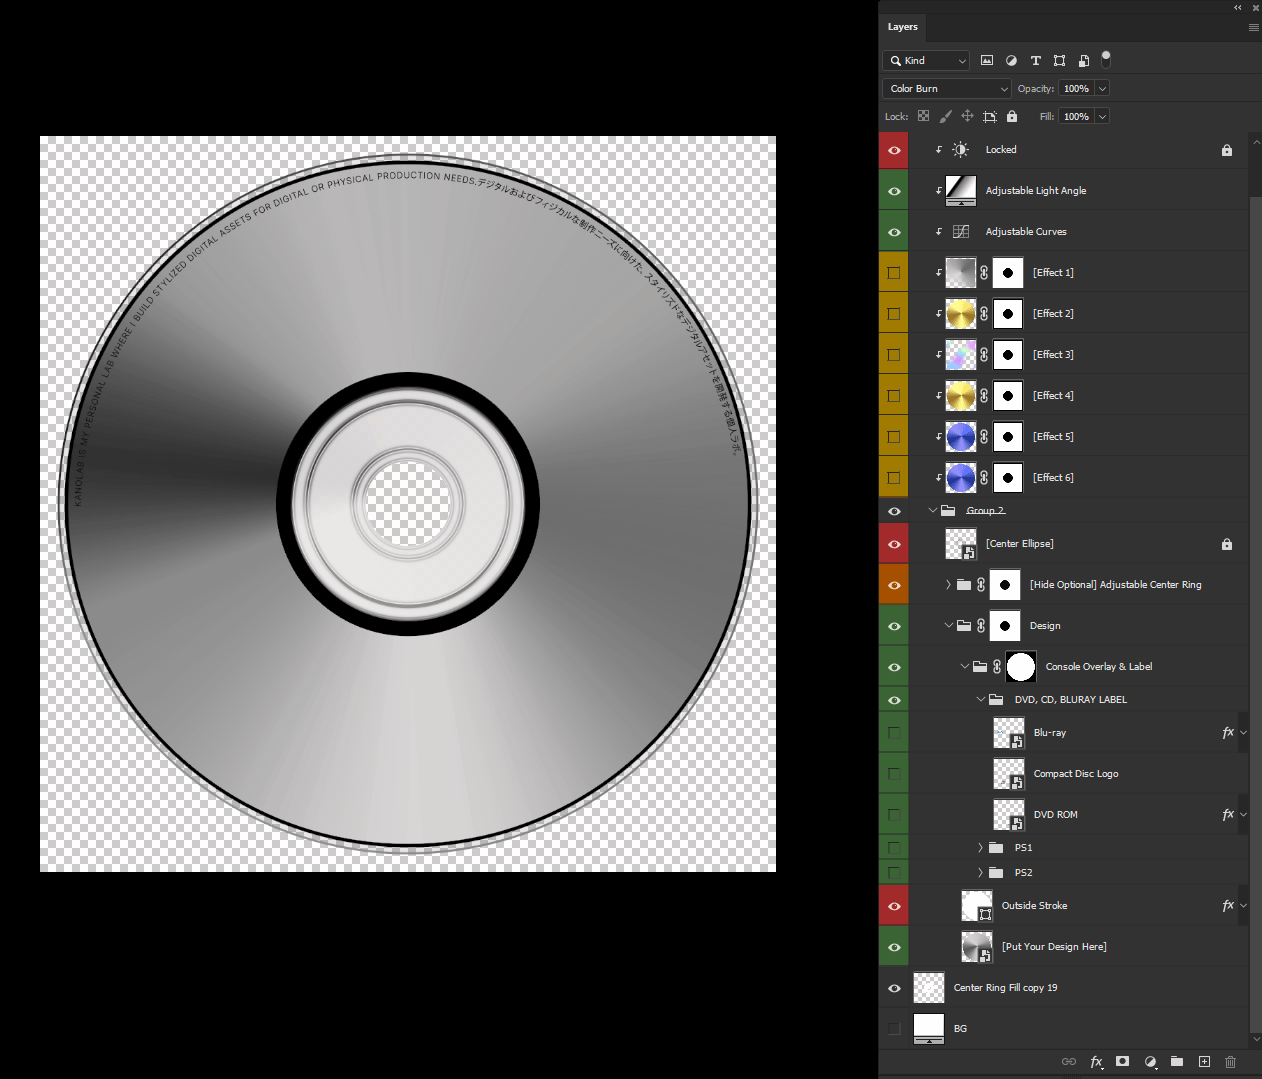This screenshot has width=1262, height=1079.
Task: Click Link layers icon at panel bottom
Action: coord(1069,1061)
